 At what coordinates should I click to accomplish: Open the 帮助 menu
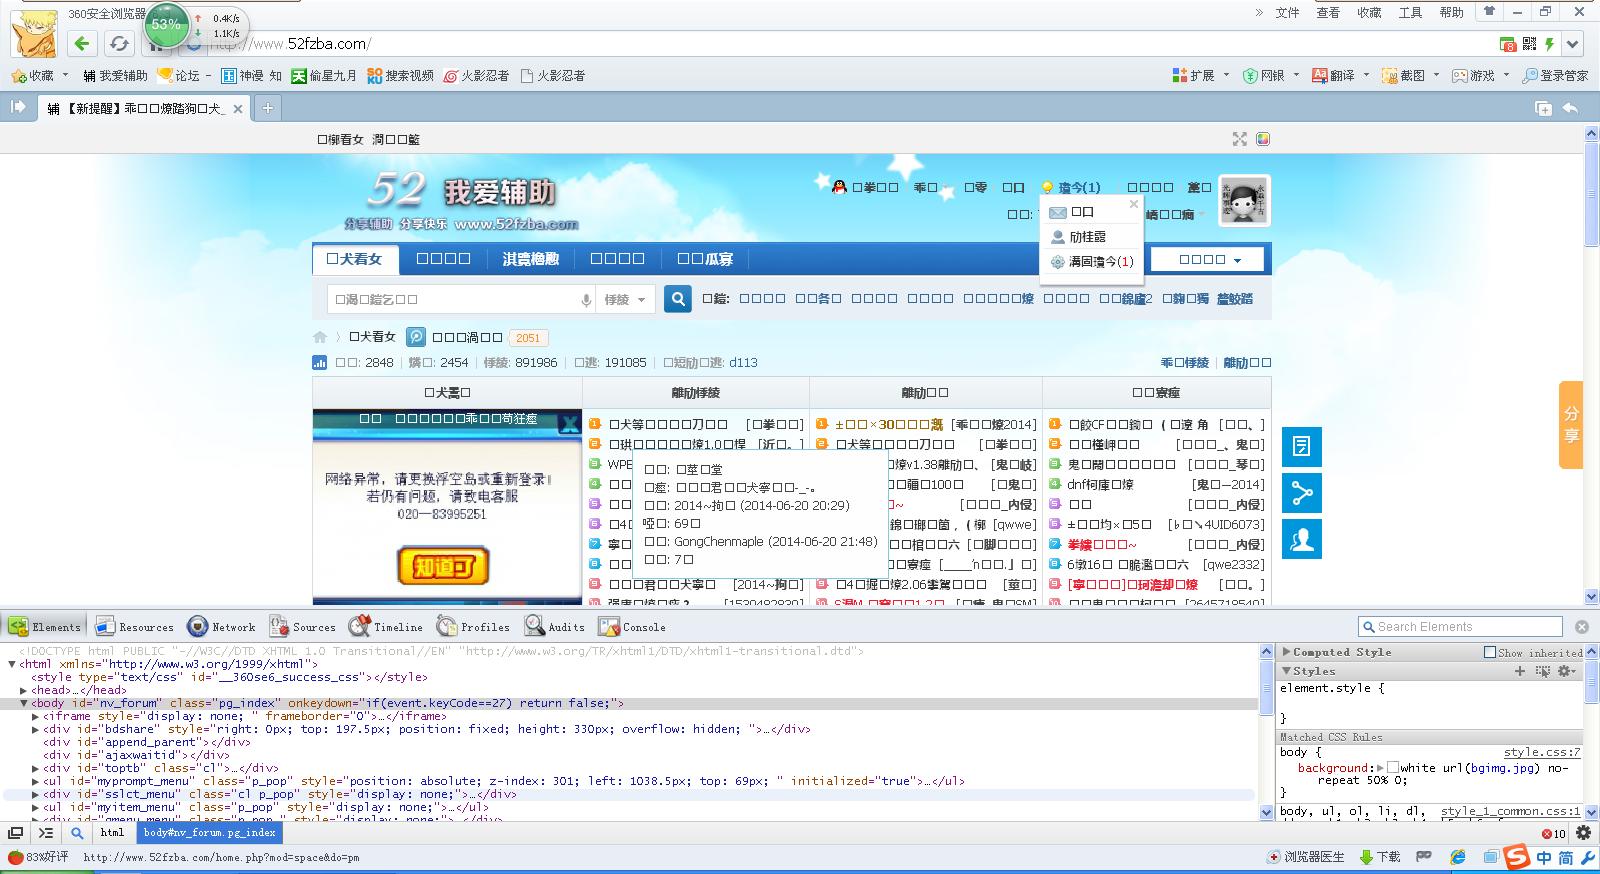click(x=1451, y=13)
